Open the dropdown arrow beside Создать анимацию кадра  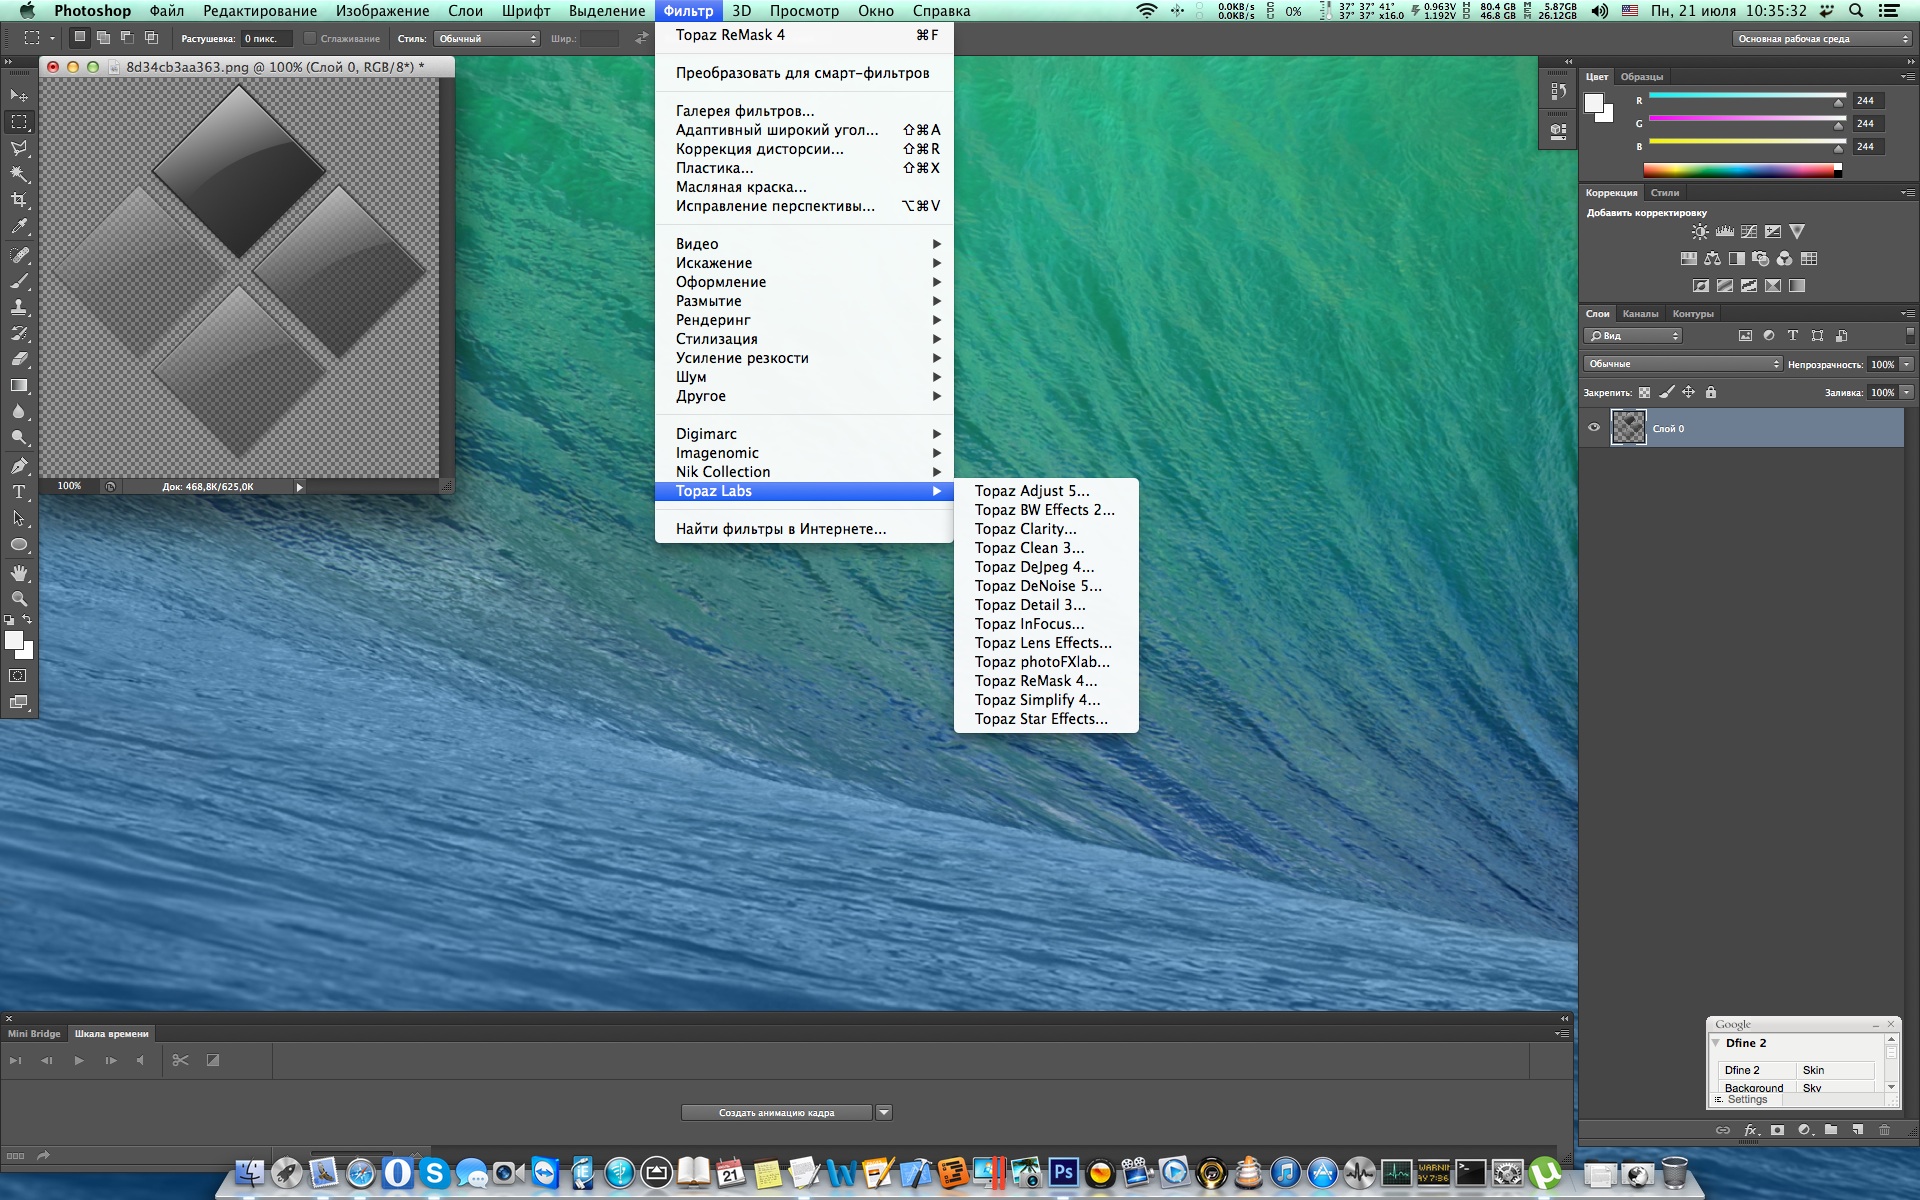pyautogui.click(x=884, y=1113)
